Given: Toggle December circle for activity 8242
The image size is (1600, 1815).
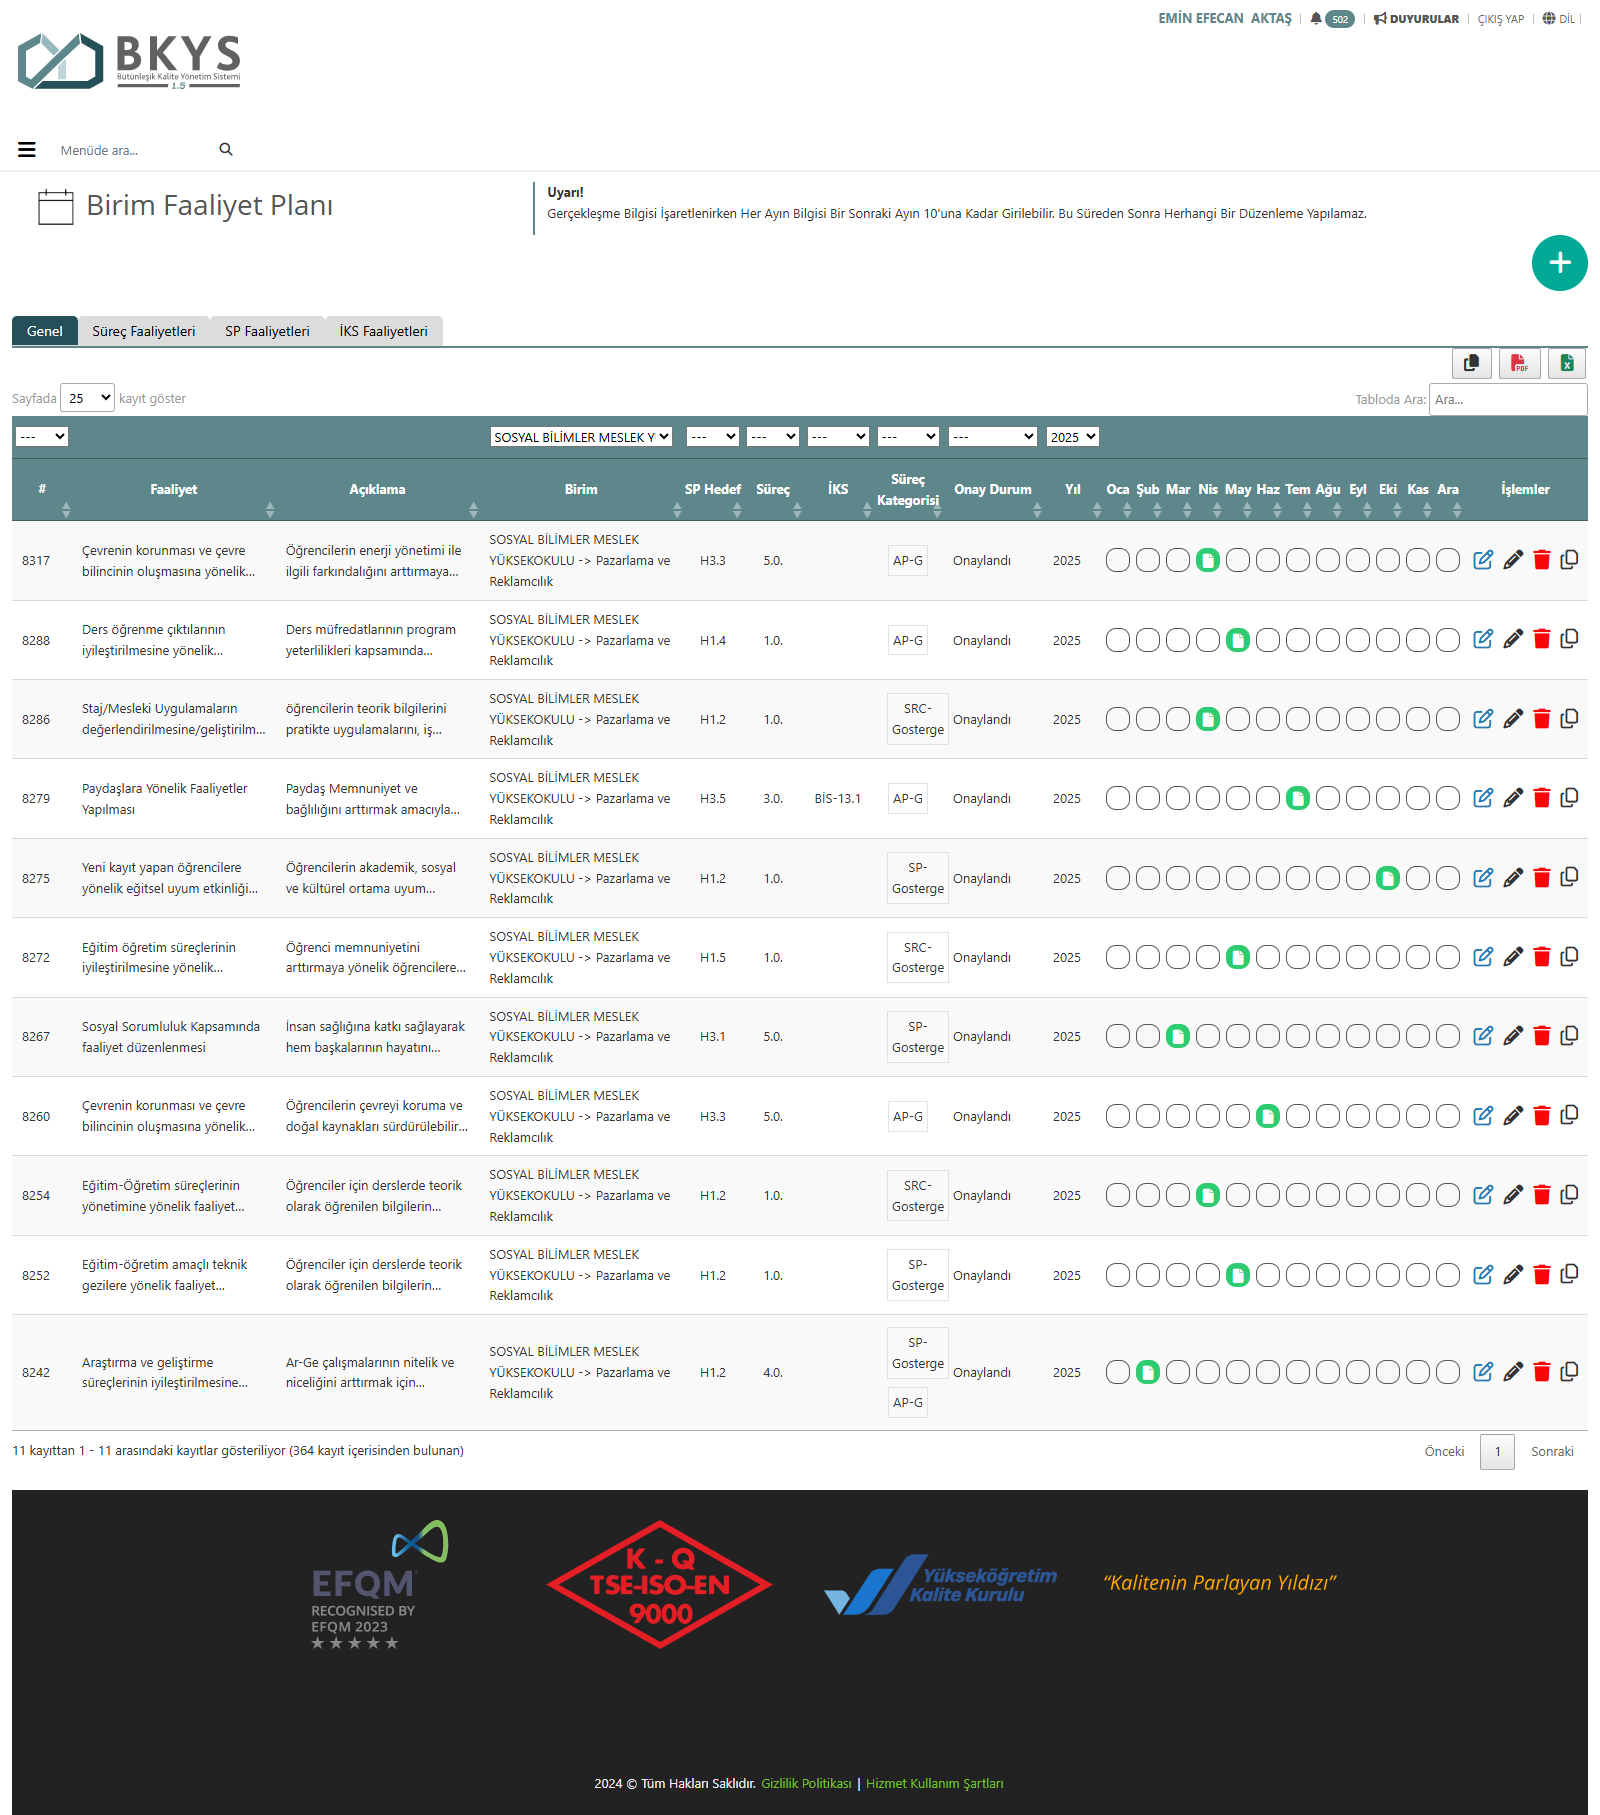Looking at the screenshot, I should click(x=1448, y=1372).
